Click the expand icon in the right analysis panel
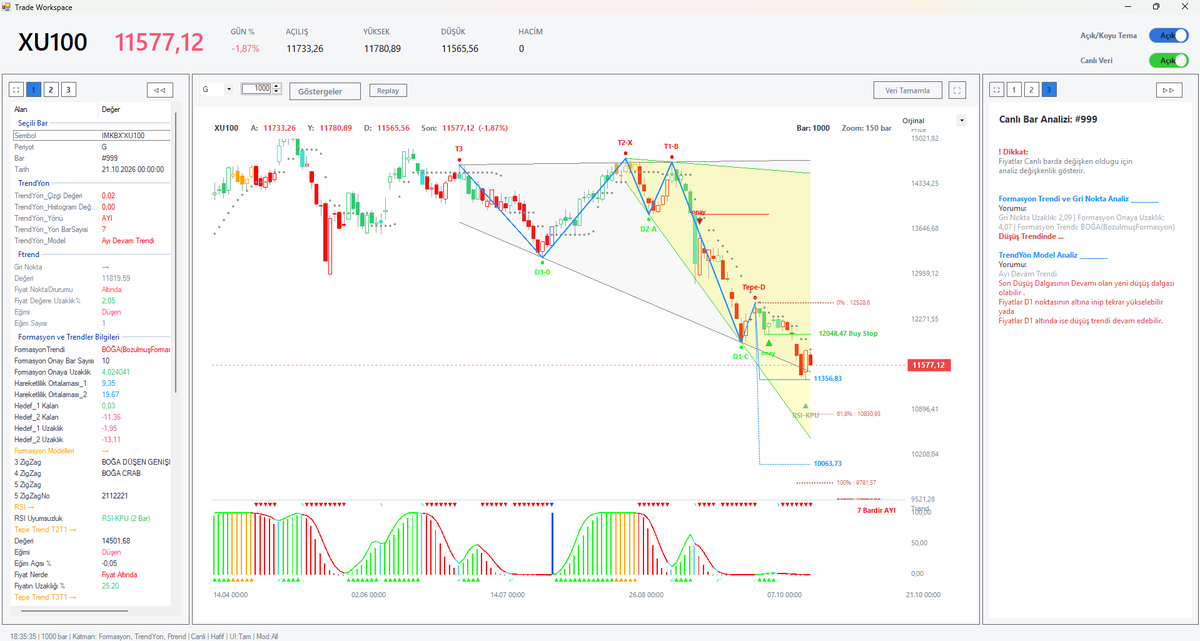Viewport: 1200px width, 641px height. click(x=996, y=90)
